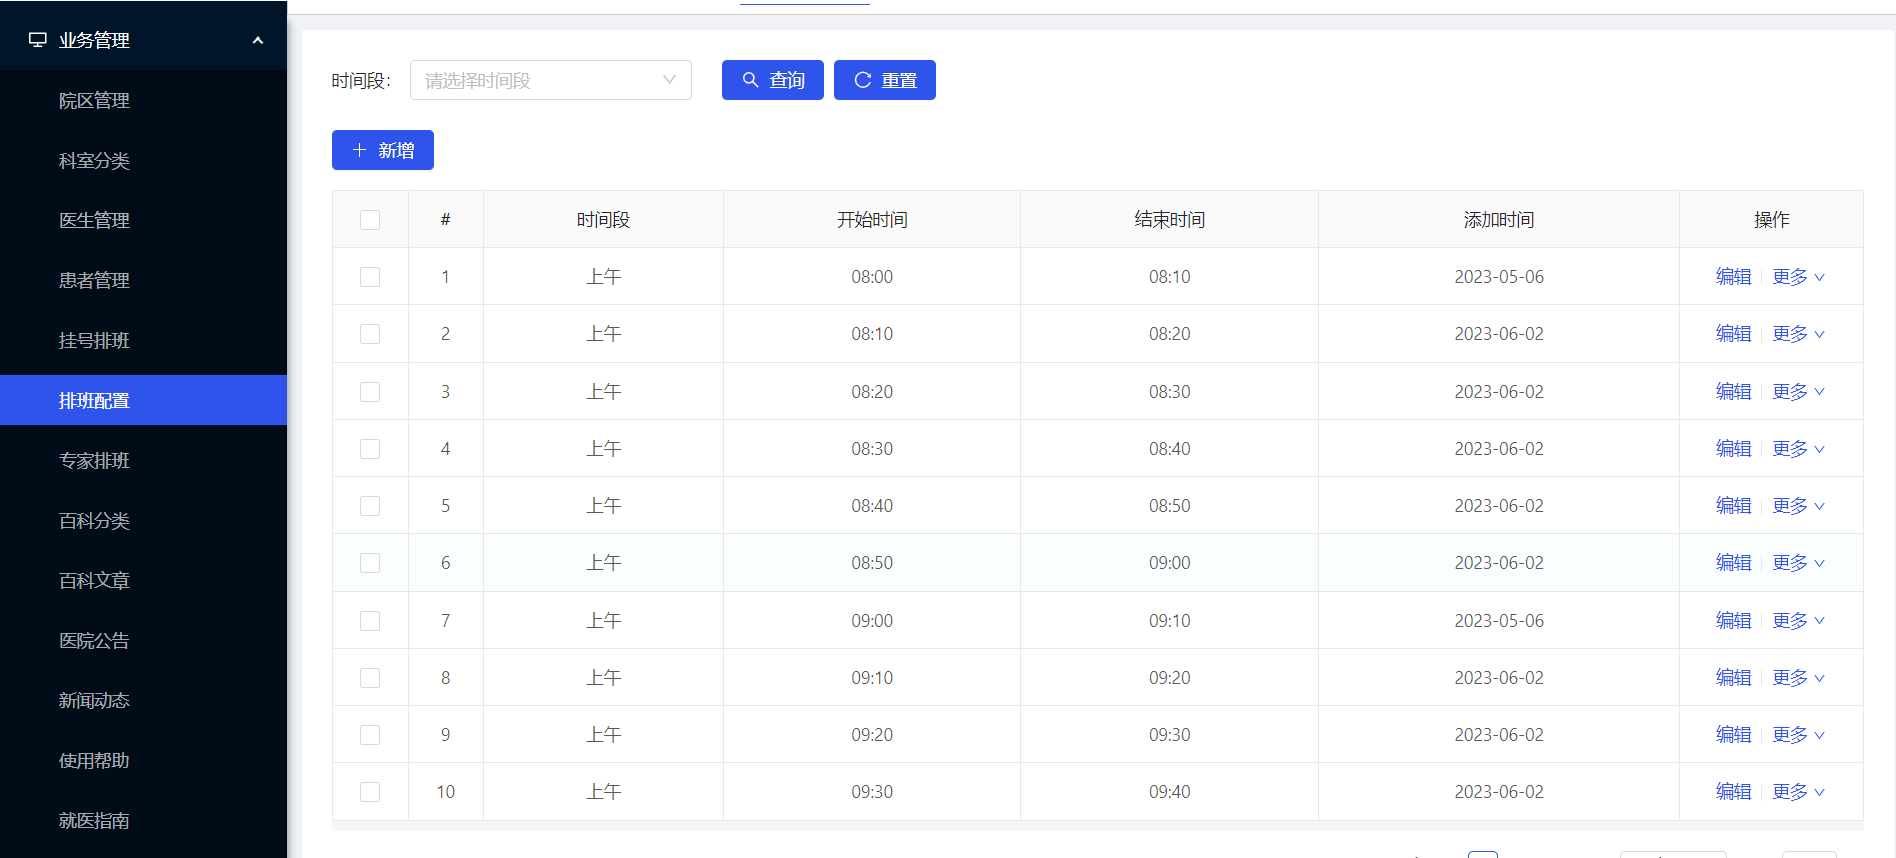Check the checkbox for row 2
Viewport: 1896px width, 858px height.
coord(370,334)
